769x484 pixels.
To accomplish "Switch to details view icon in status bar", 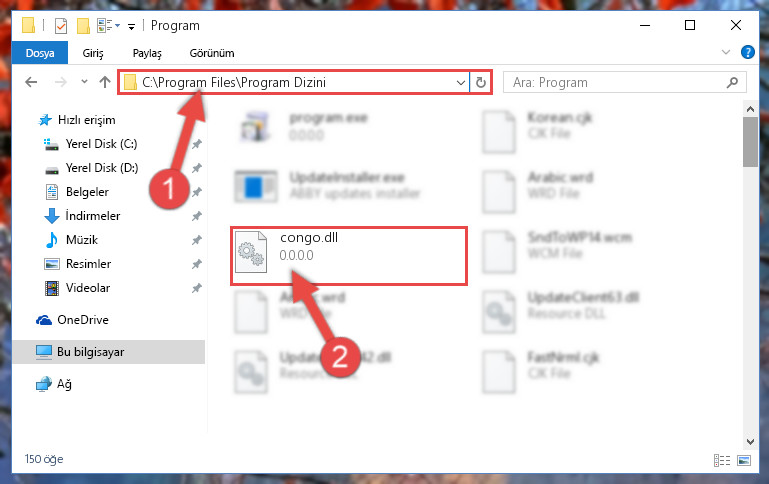I will pyautogui.click(x=721, y=460).
